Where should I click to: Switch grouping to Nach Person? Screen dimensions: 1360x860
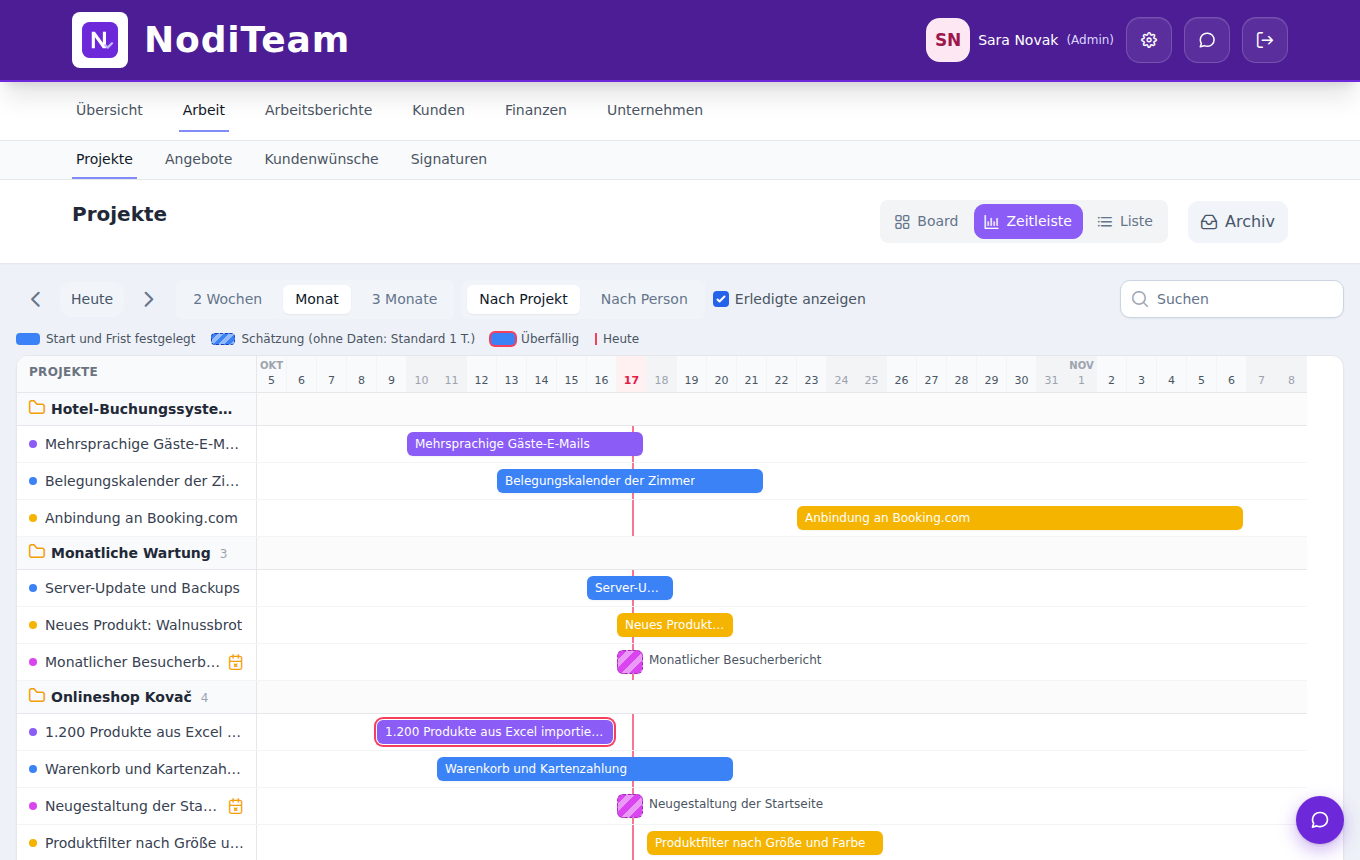click(644, 299)
